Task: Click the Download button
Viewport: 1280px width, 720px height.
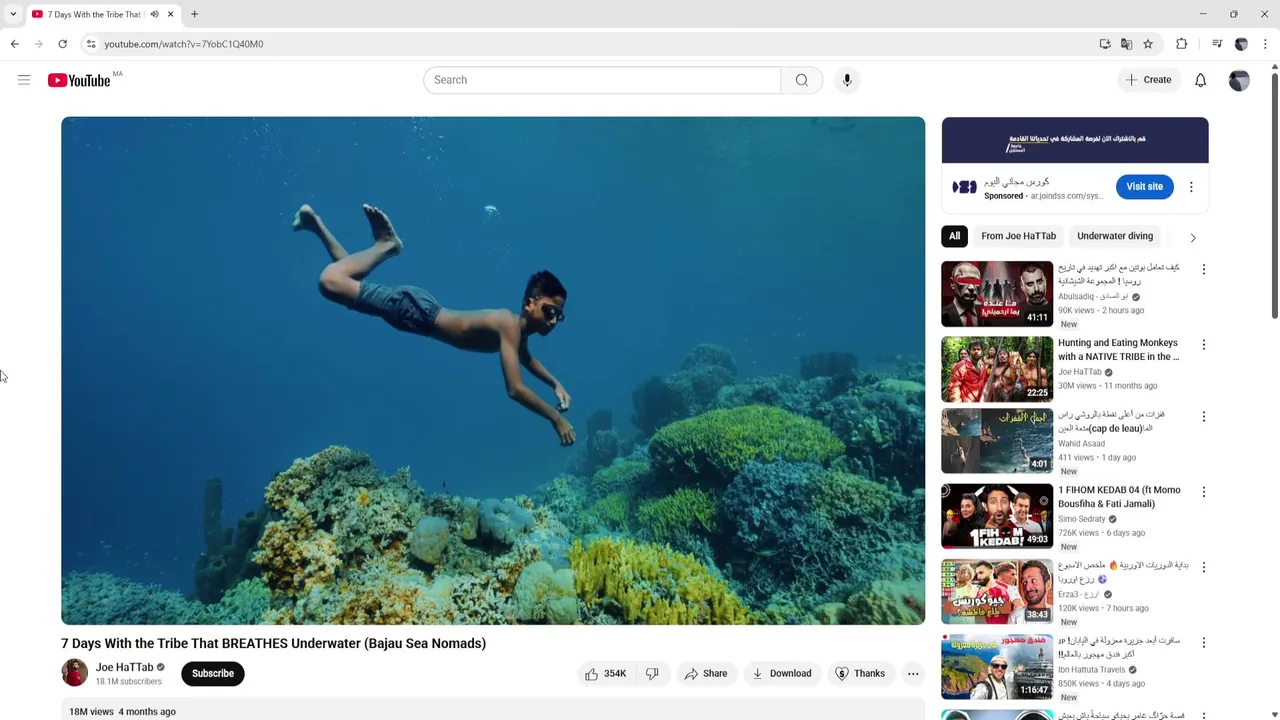Action: click(x=782, y=674)
